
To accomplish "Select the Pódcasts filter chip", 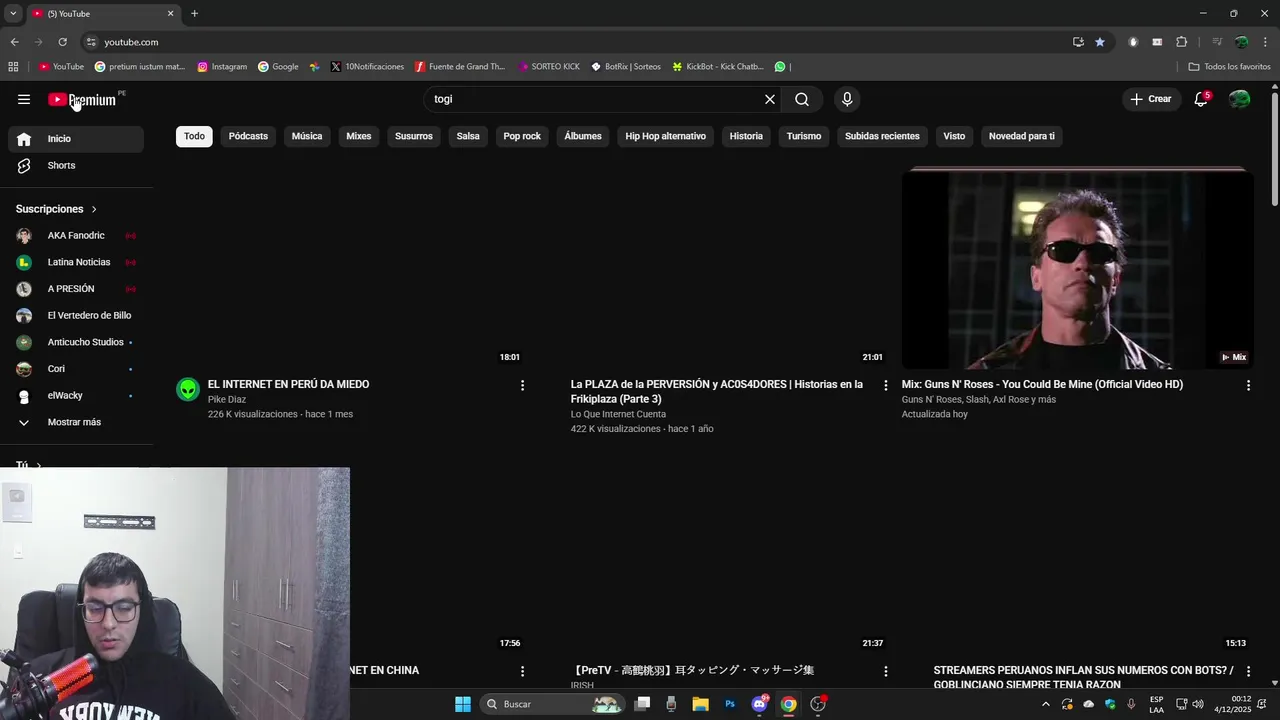I will click(248, 136).
